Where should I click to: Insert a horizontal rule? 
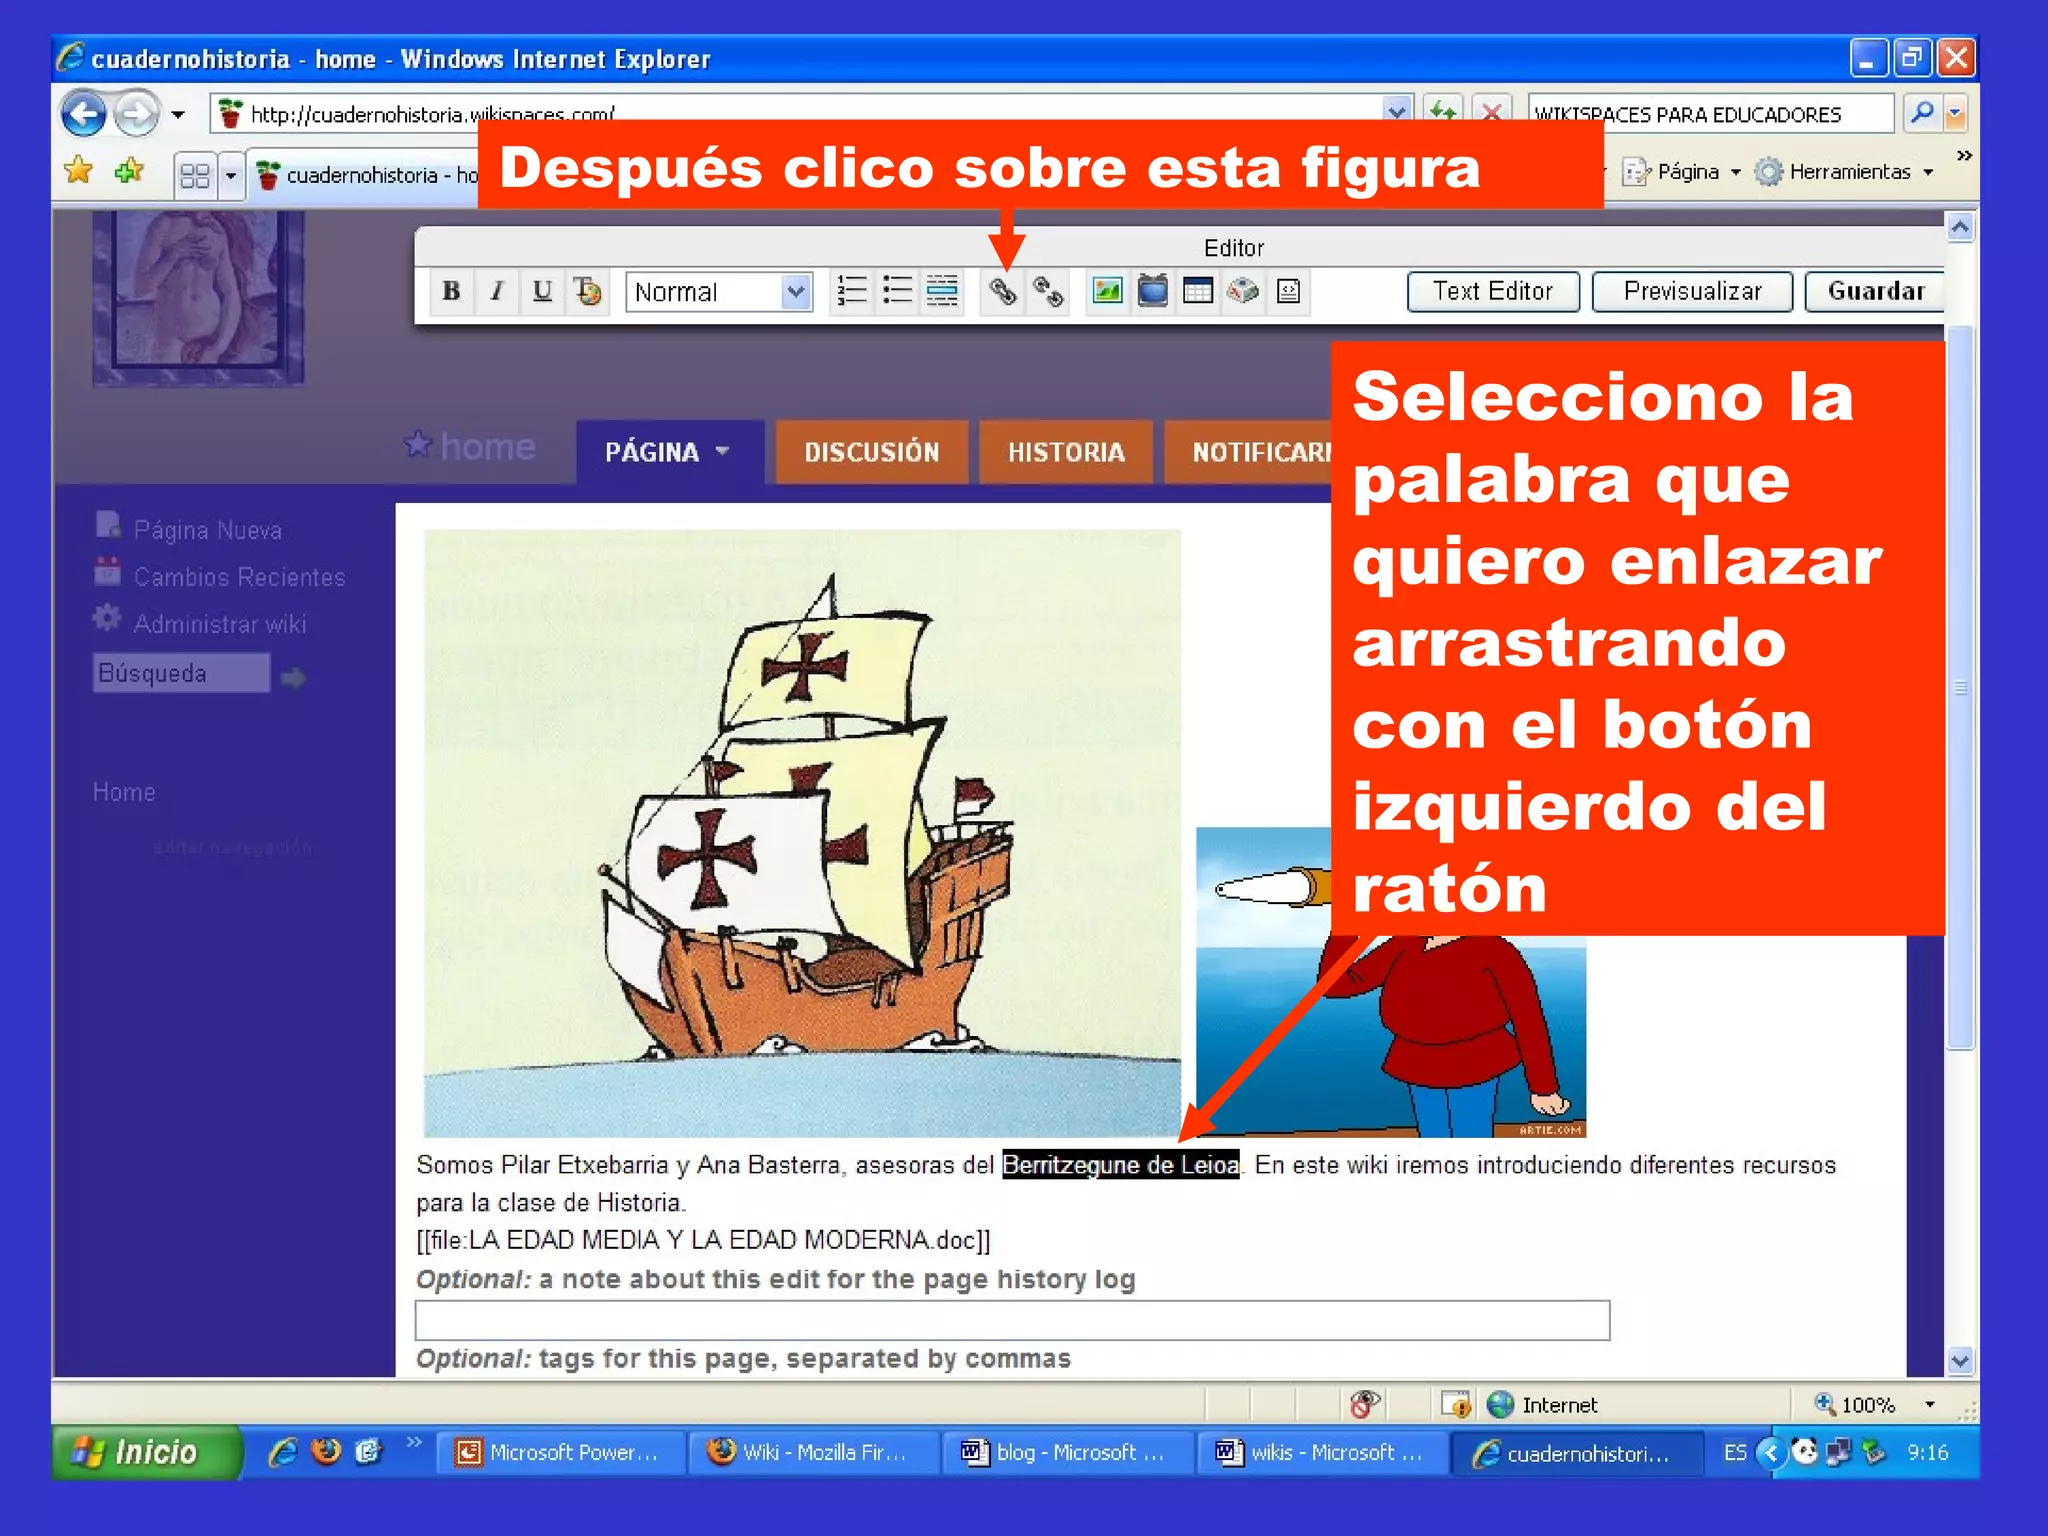tap(942, 291)
